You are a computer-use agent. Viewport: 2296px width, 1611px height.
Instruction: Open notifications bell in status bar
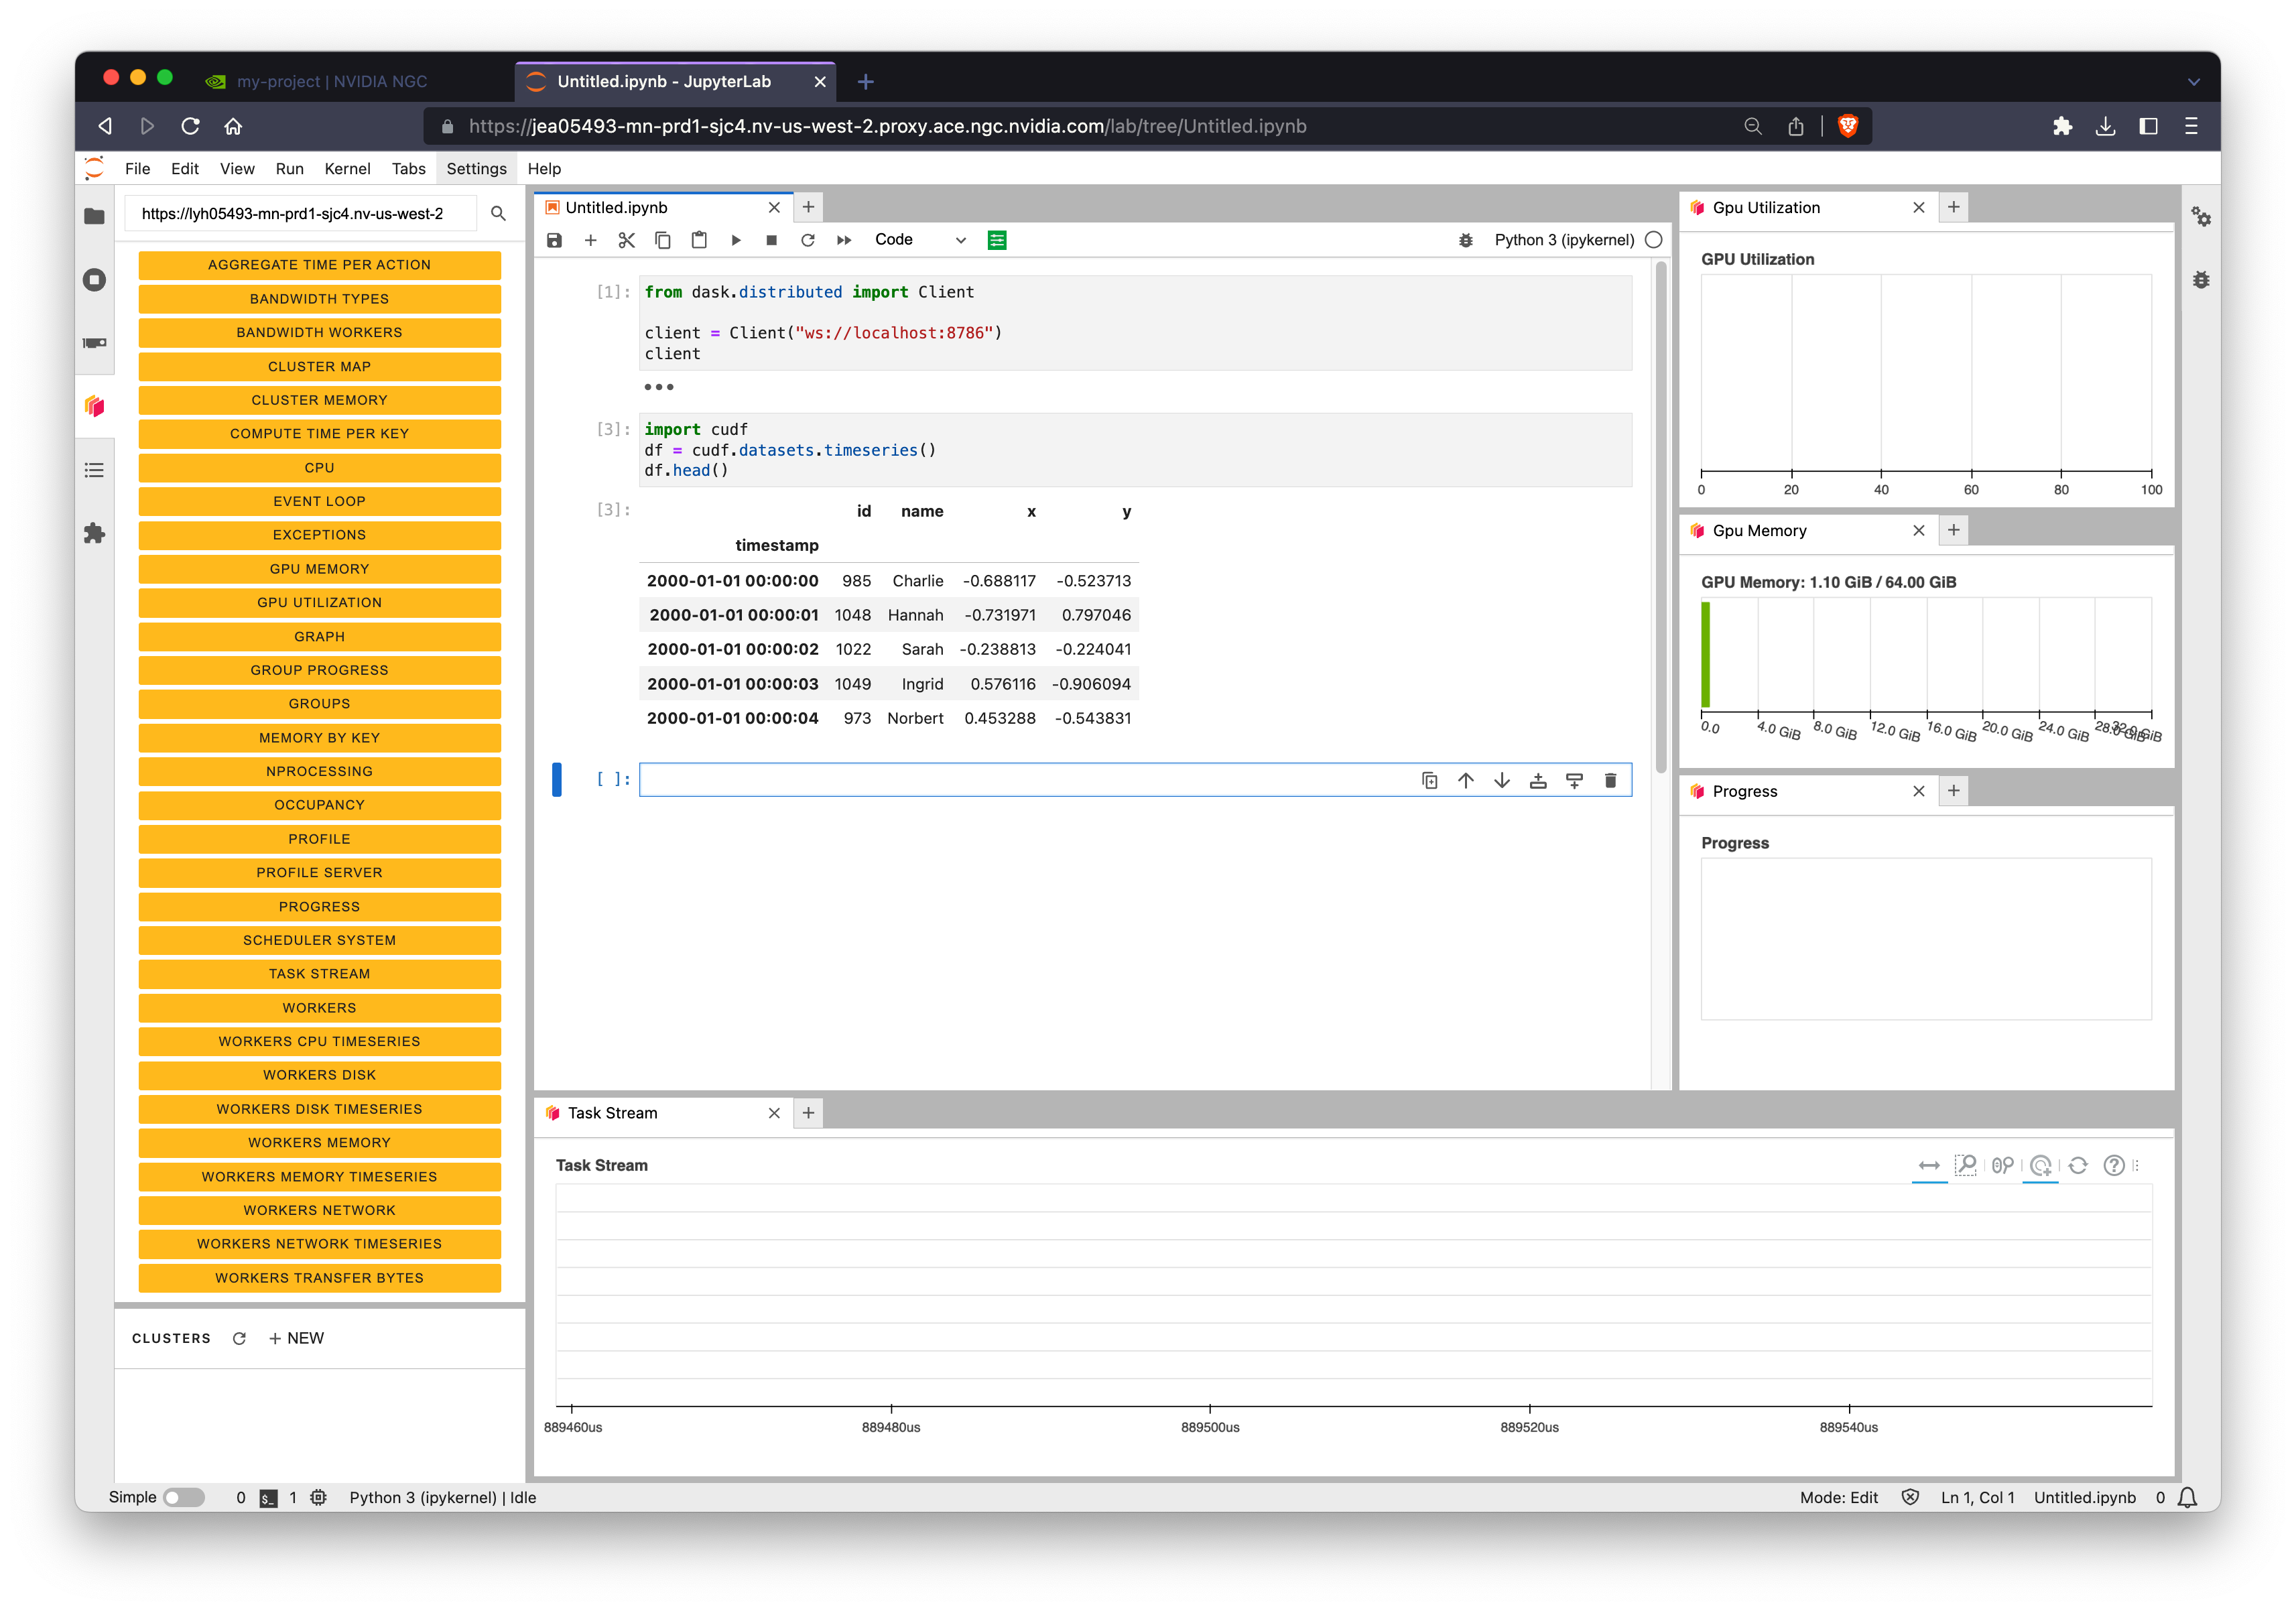click(x=2188, y=1498)
